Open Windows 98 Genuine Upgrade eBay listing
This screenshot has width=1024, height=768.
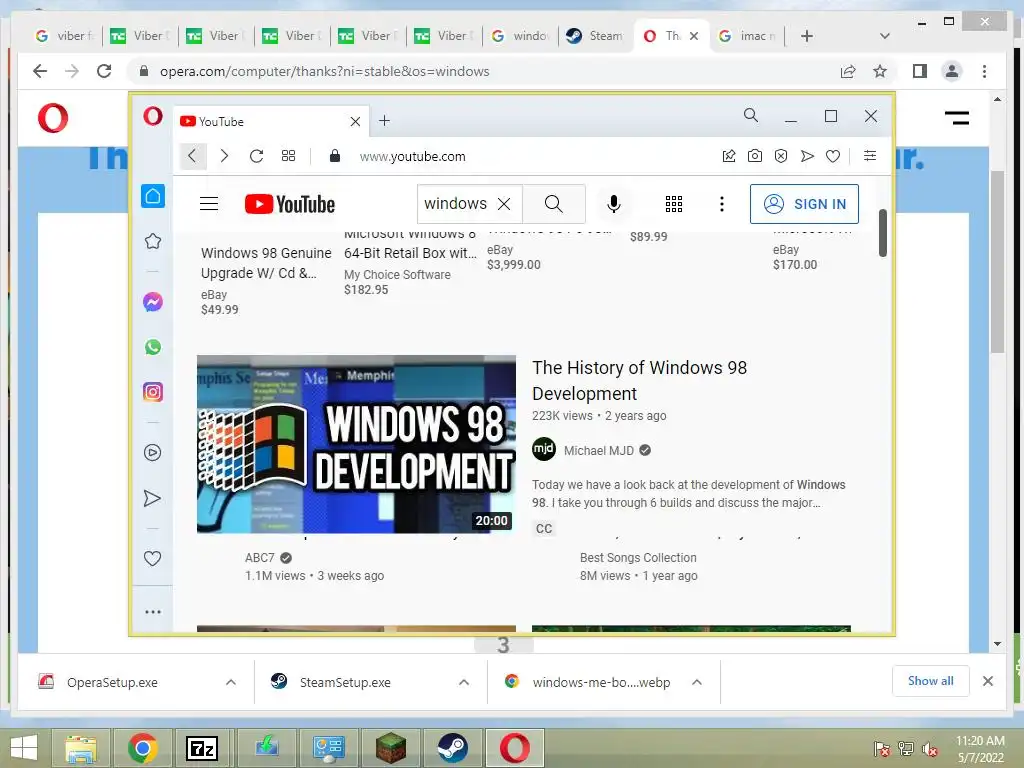[x=266, y=263]
